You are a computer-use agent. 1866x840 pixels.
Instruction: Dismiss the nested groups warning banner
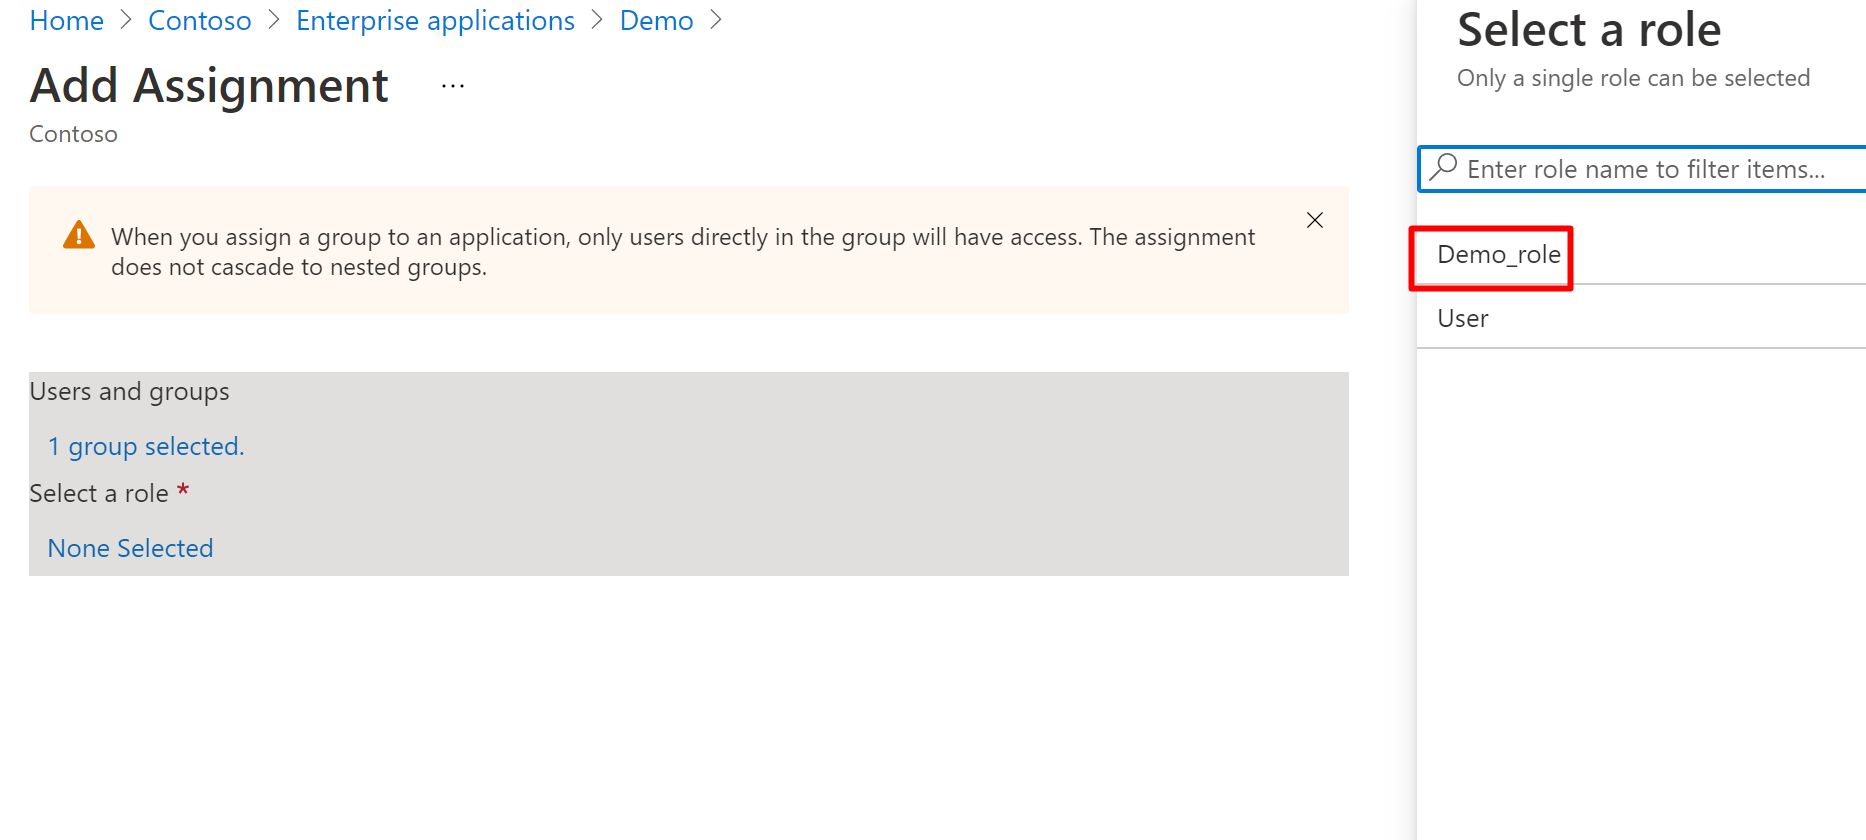1314,220
